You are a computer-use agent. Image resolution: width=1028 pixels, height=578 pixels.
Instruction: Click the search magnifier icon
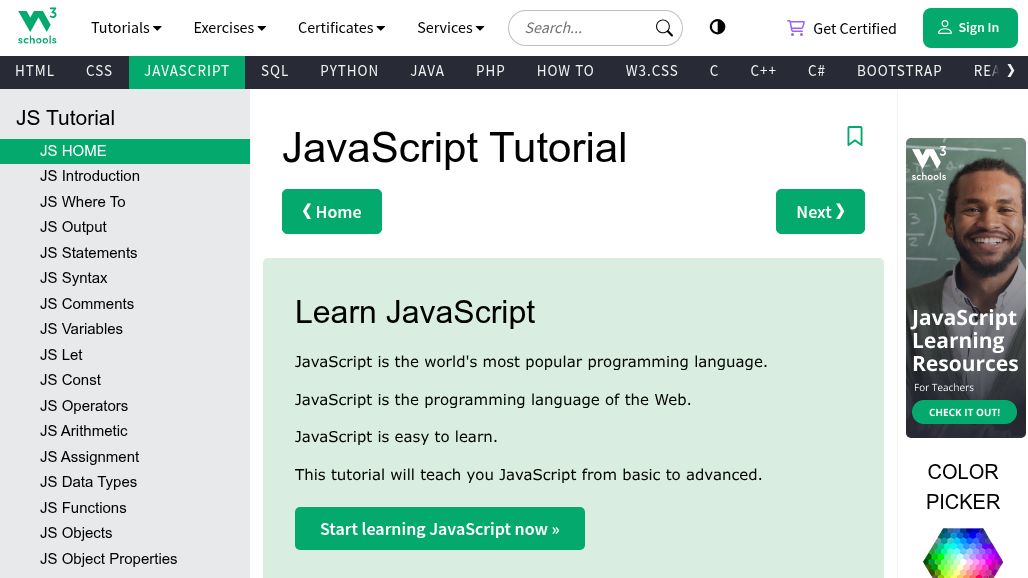(664, 28)
